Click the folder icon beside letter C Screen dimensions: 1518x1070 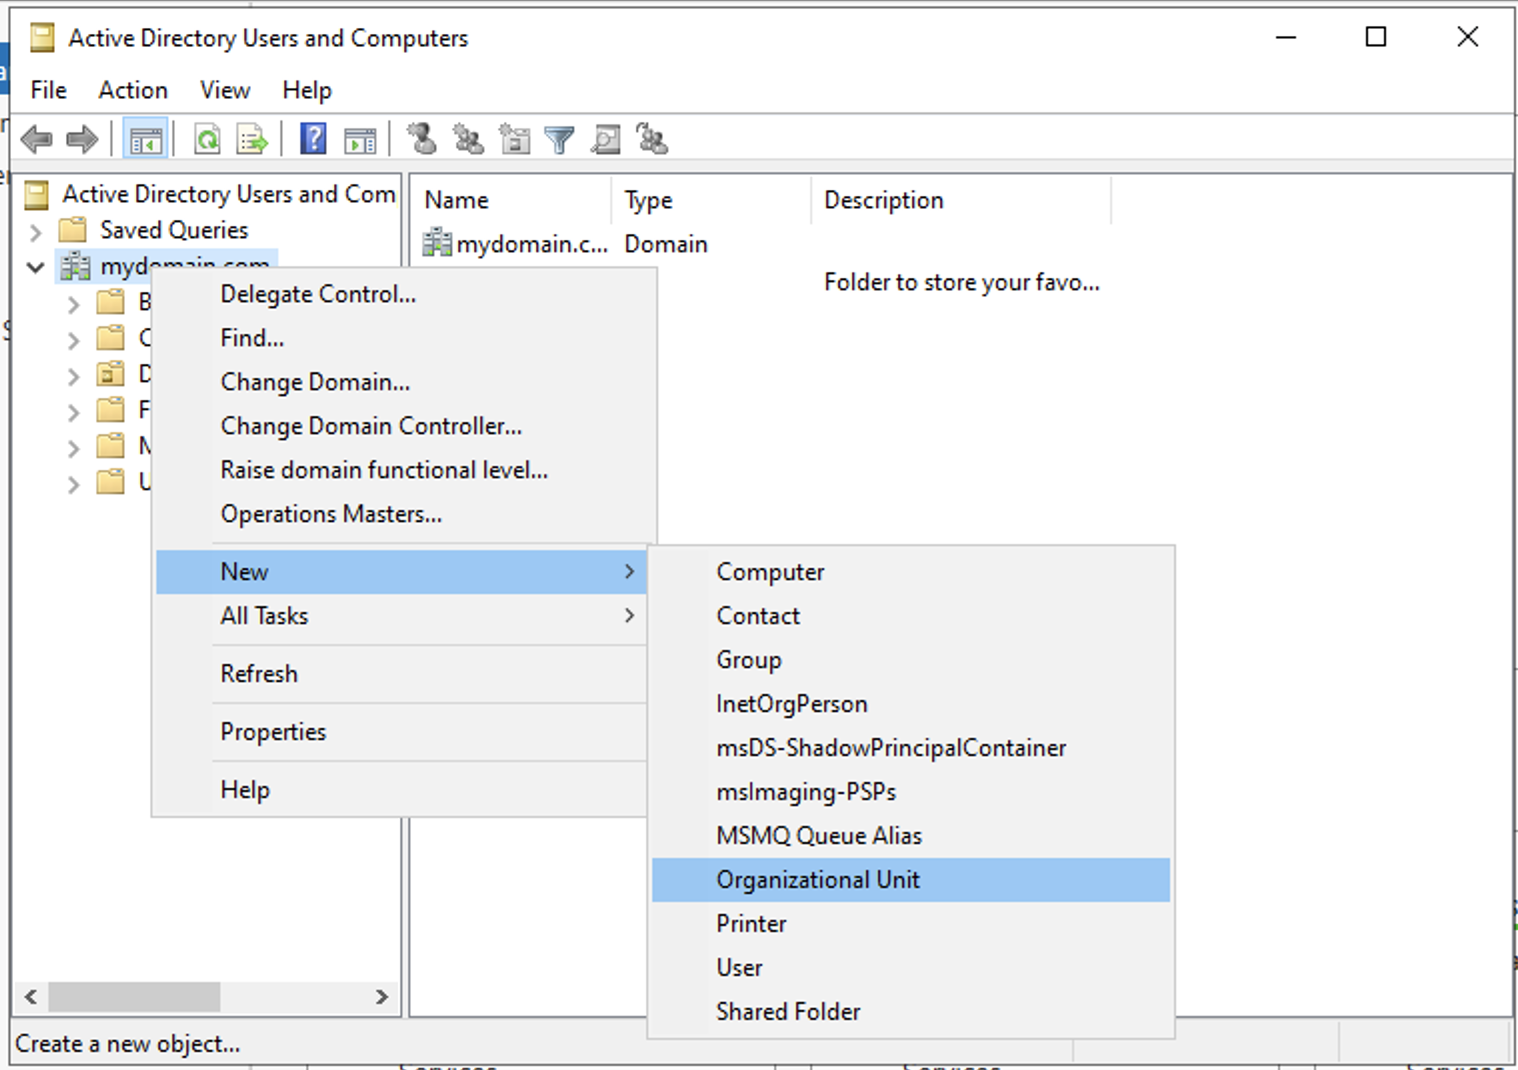110,338
